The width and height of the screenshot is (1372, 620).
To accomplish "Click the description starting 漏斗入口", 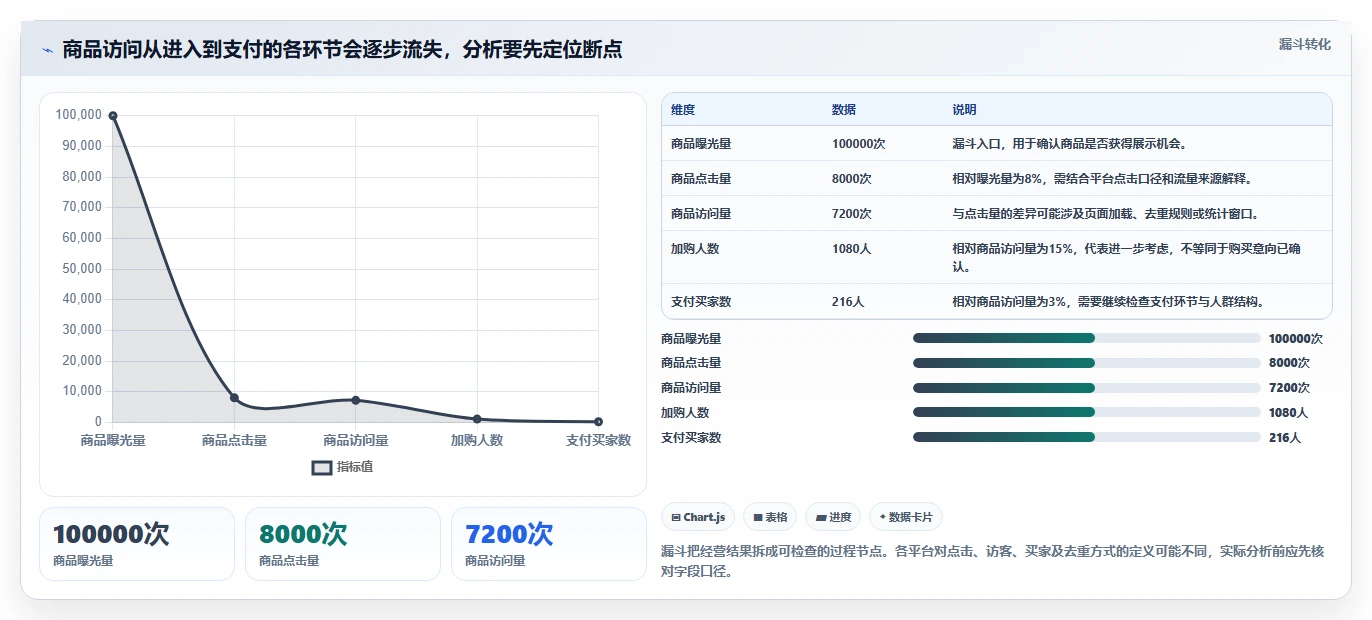I will [x=1069, y=144].
